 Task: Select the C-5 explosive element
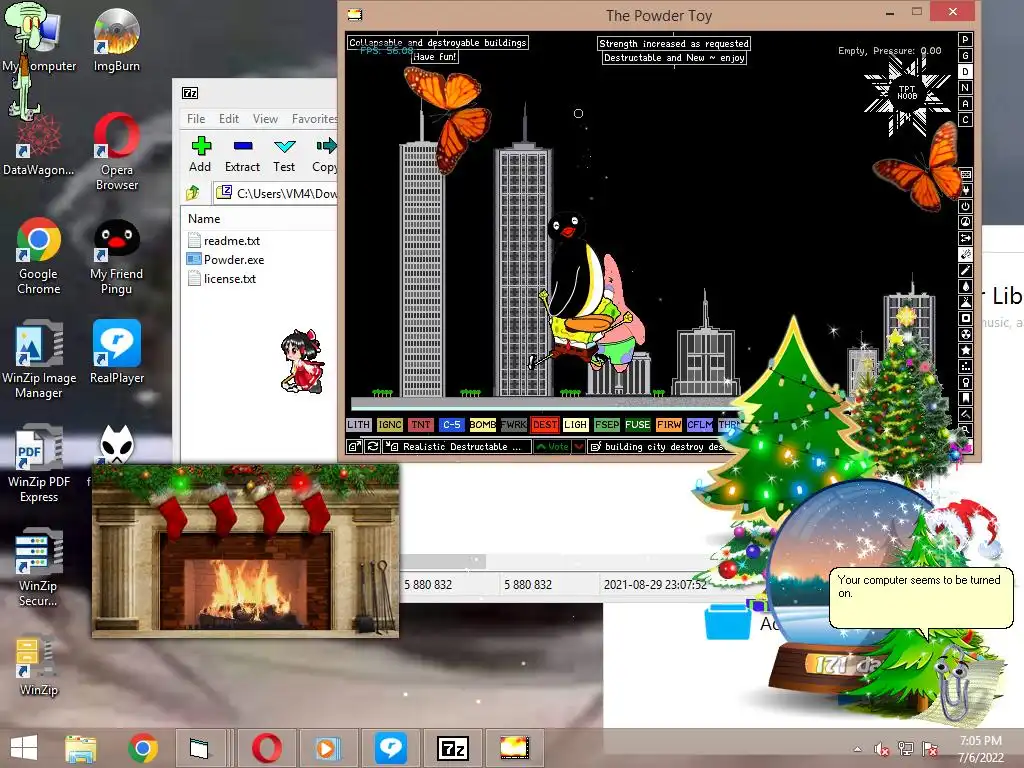[451, 424]
